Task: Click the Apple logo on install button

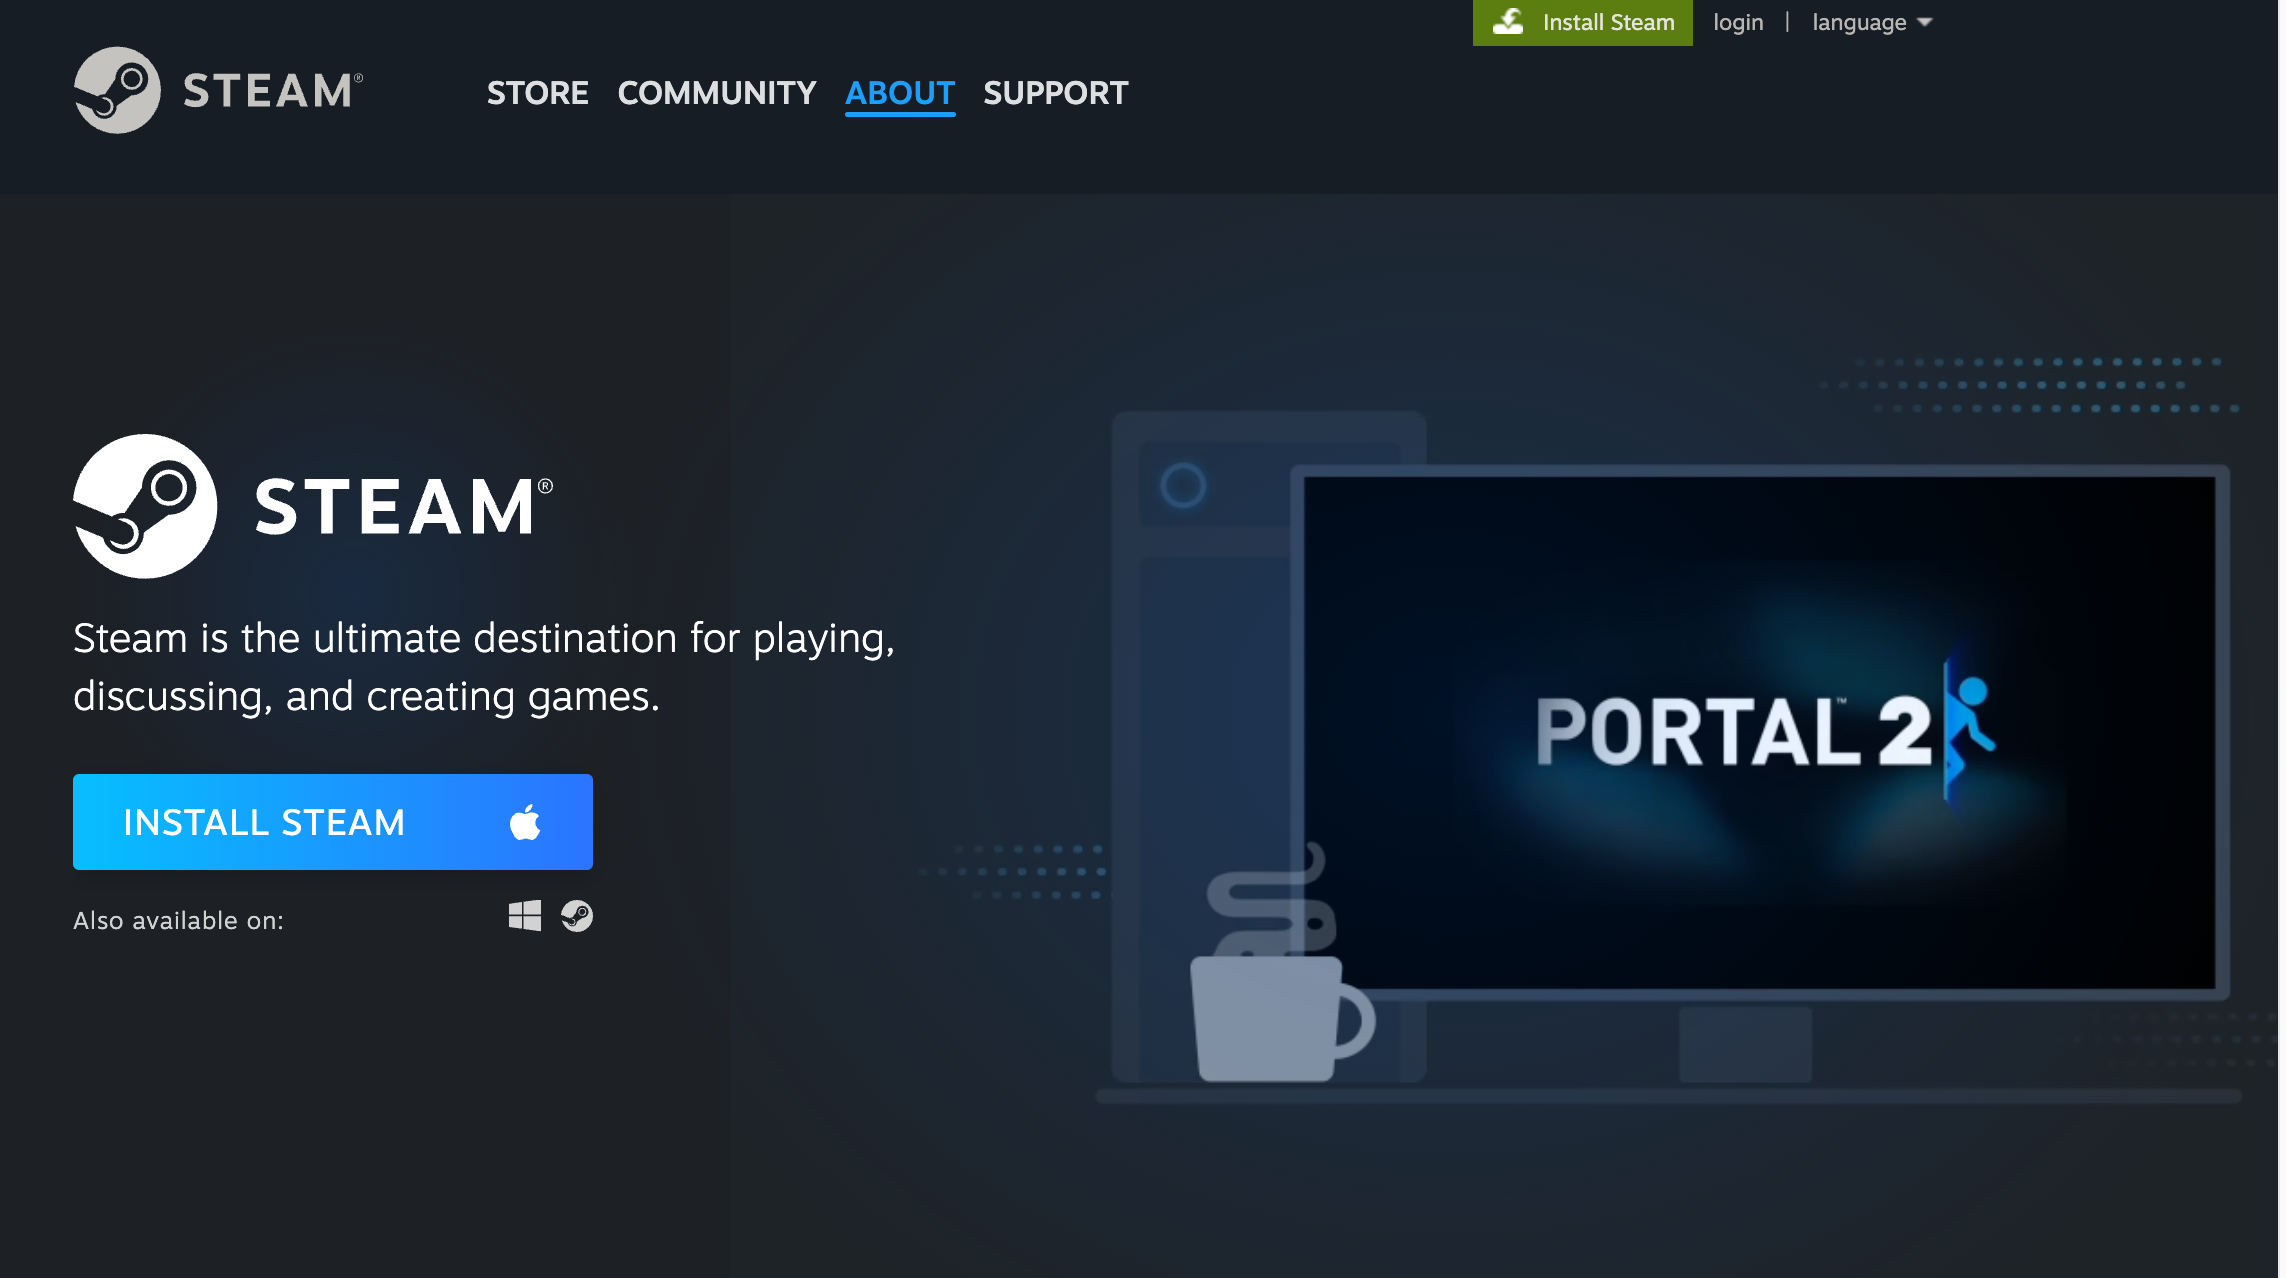Action: 525,822
